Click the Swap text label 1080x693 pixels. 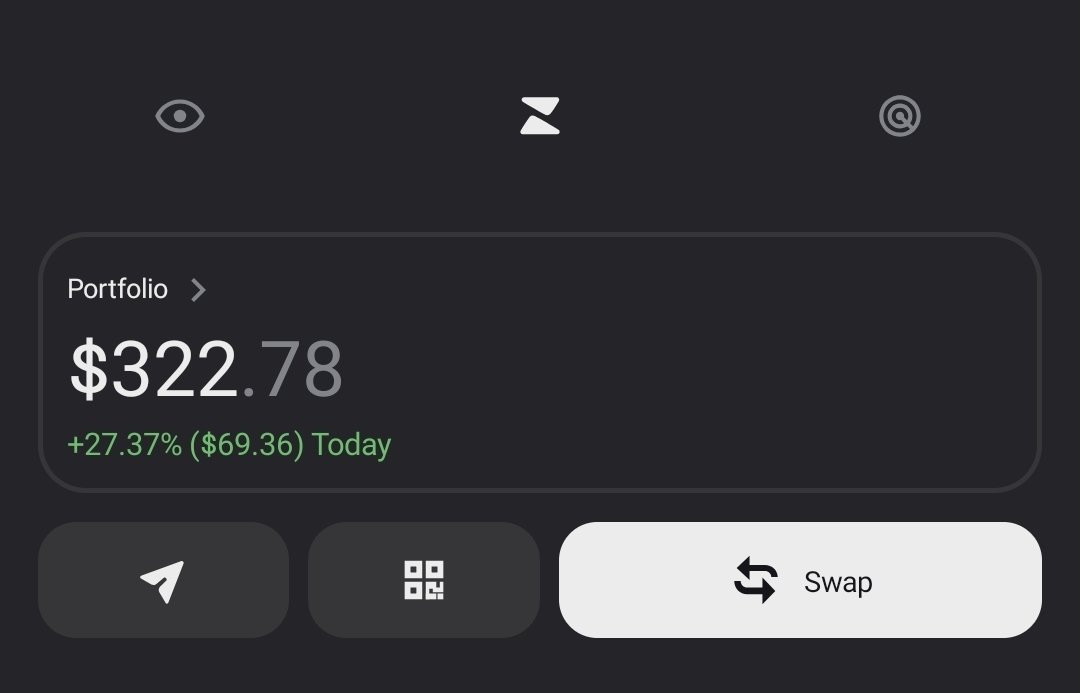pyautogui.click(x=838, y=582)
